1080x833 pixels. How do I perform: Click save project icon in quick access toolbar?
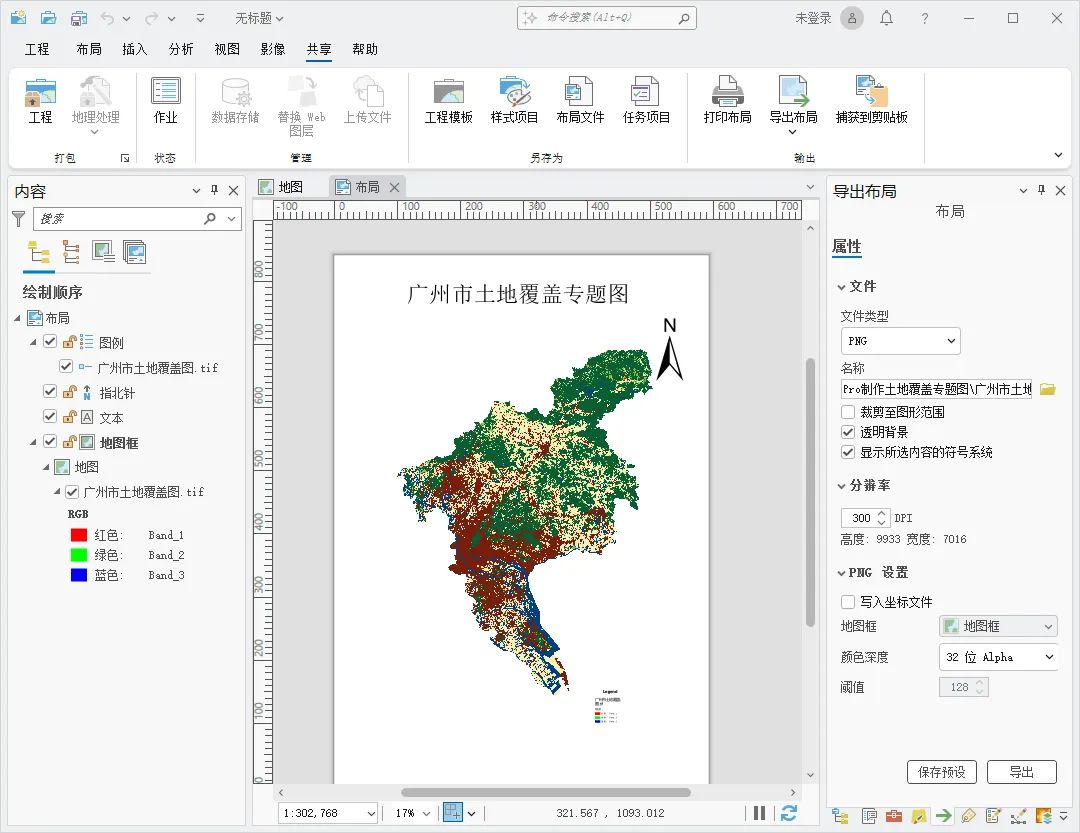(x=79, y=18)
